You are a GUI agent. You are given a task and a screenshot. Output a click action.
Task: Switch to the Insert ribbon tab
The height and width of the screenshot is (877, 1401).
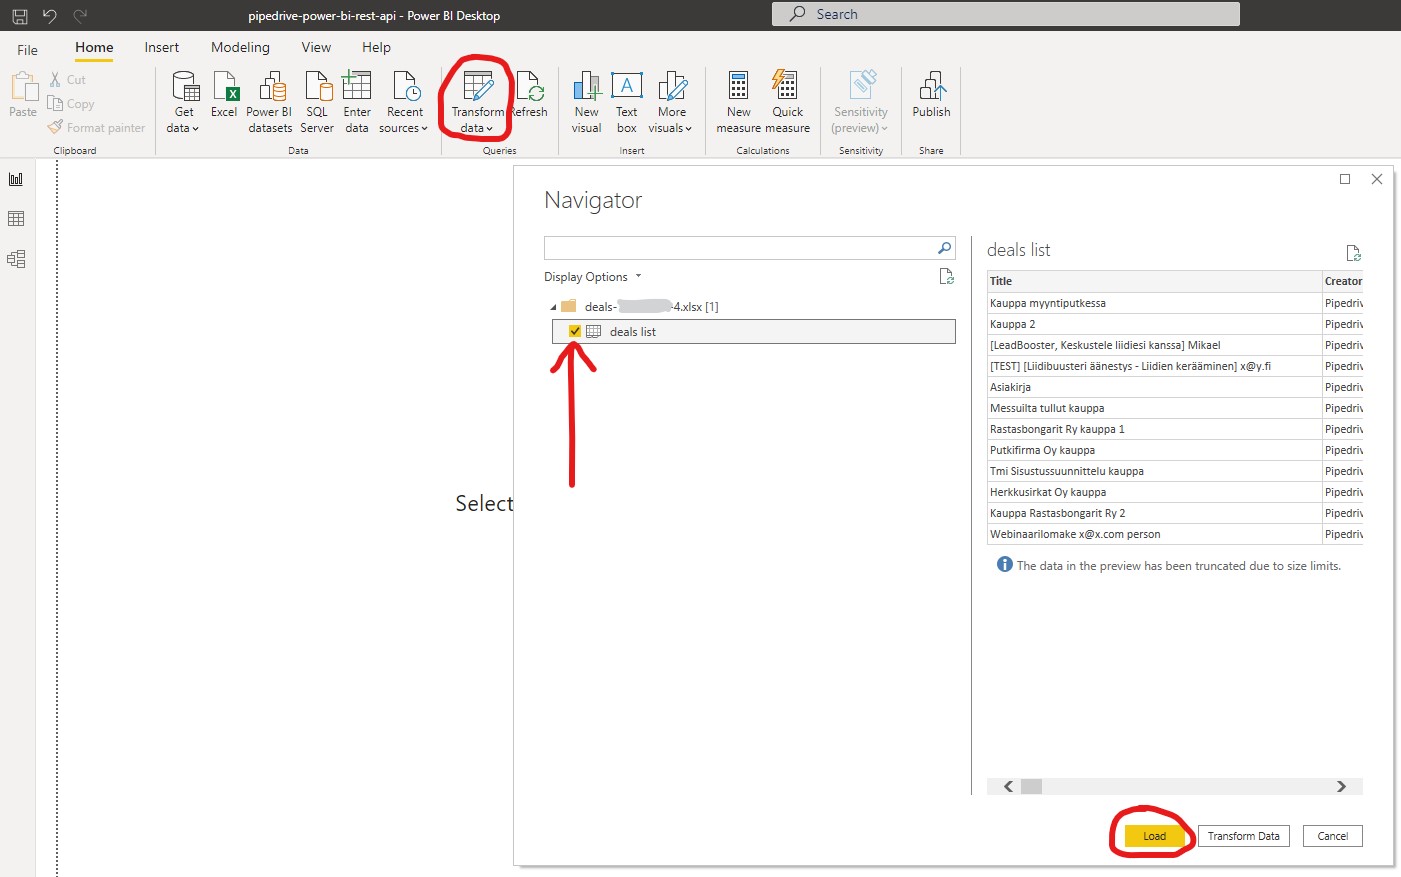pyautogui.click(x=162, y=47)
